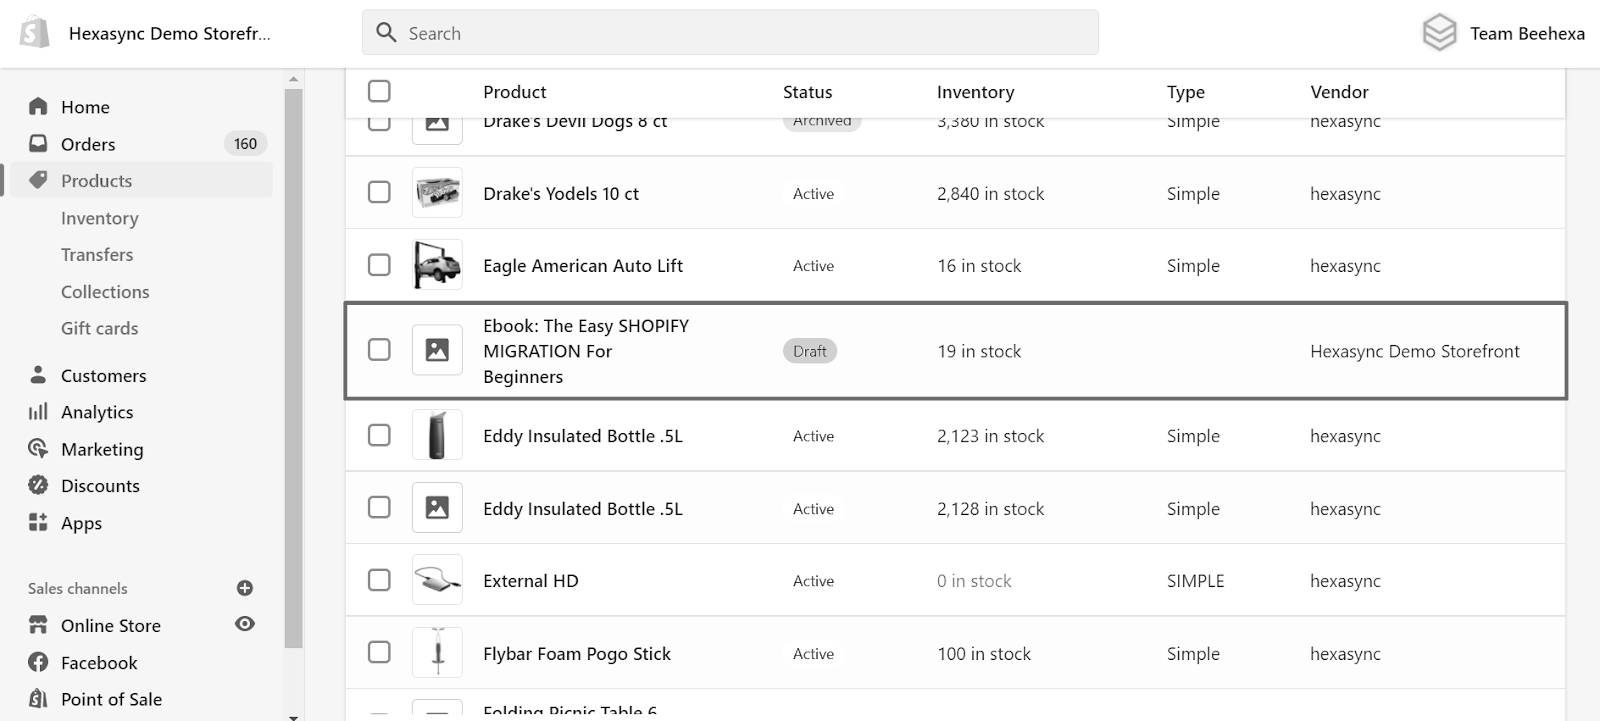The width and height of the screenshot is (1600, 721).
Task: Click '19 in stock' inventory cell
Action: coord(979,351)
